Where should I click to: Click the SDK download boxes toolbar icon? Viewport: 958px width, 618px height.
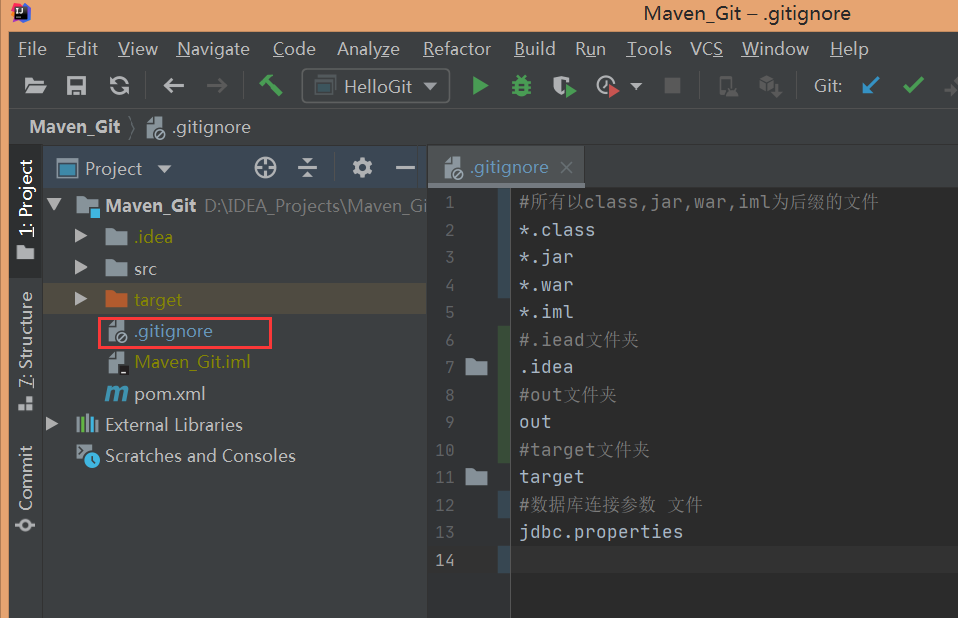point(770,86)
